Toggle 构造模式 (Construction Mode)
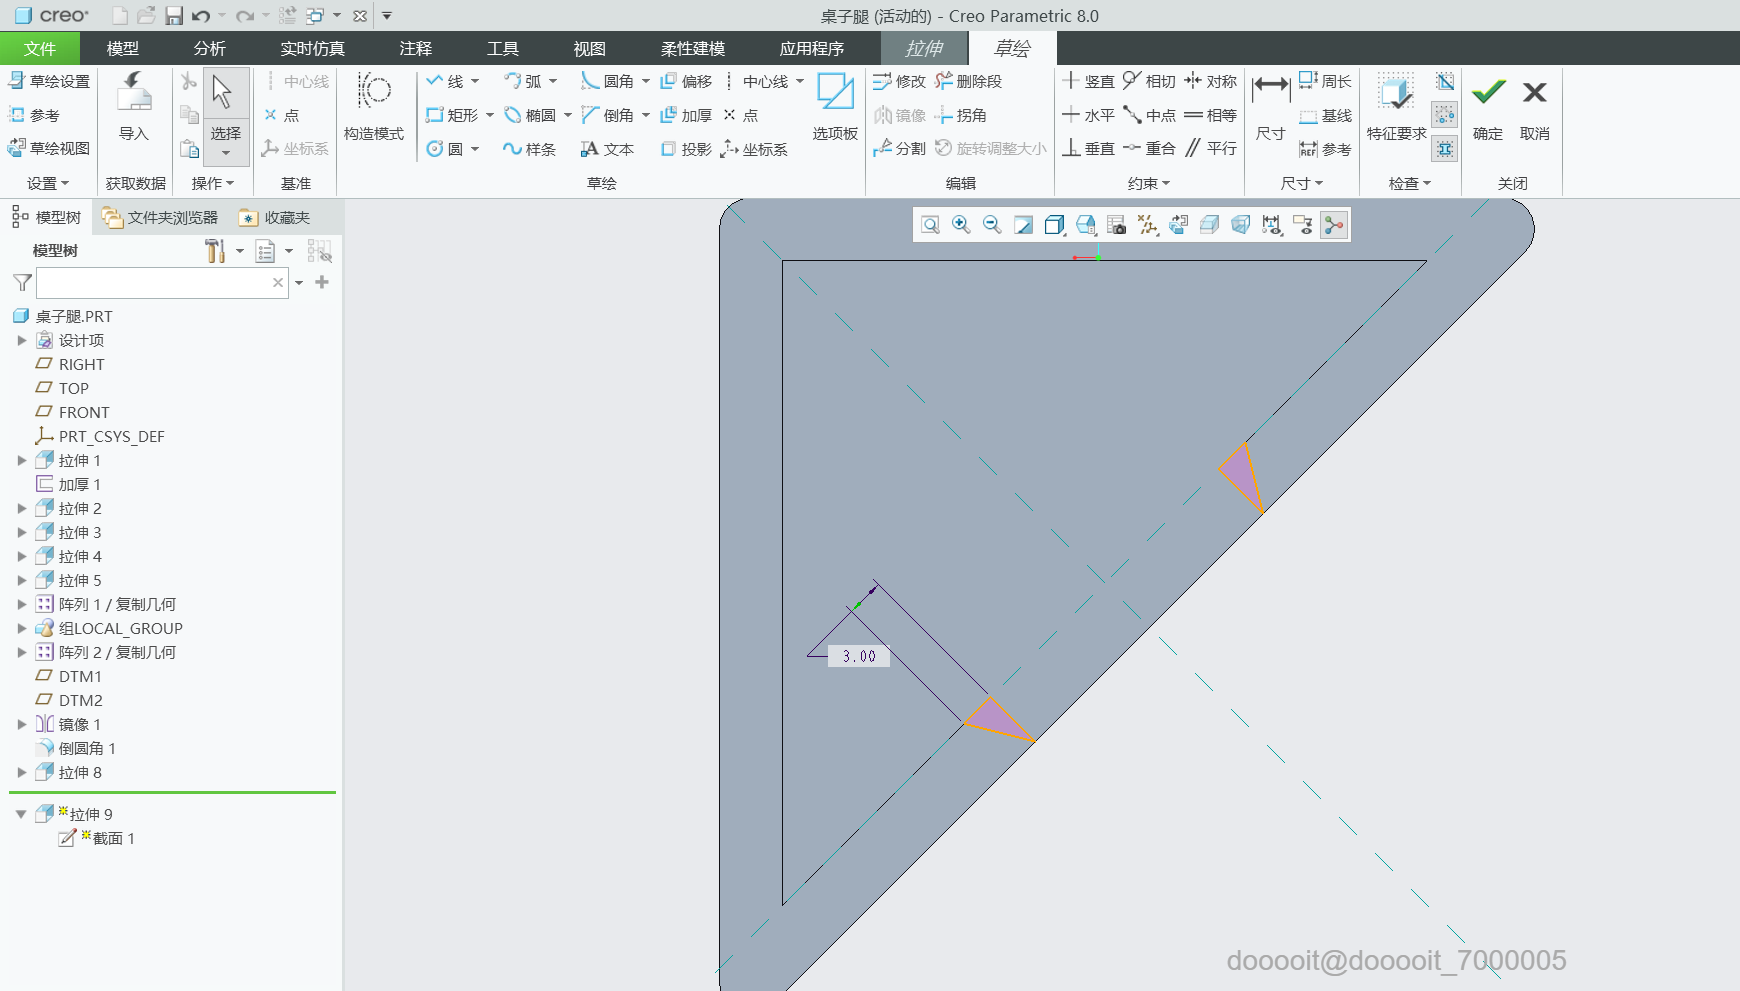 [x=374, y=107]
